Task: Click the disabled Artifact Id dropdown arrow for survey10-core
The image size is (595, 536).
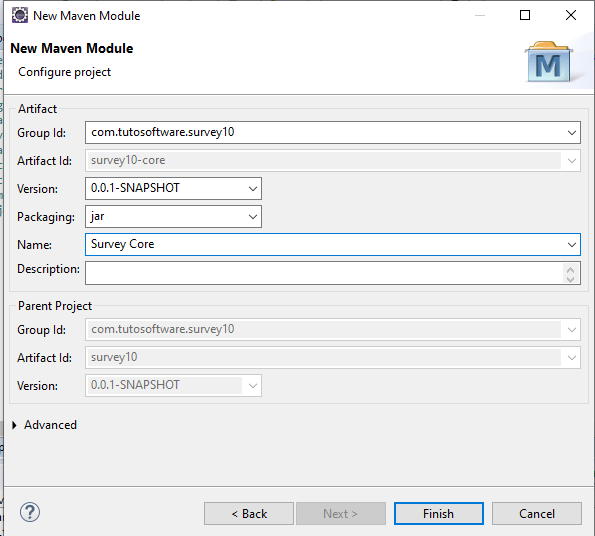Action: coord(571,160)
